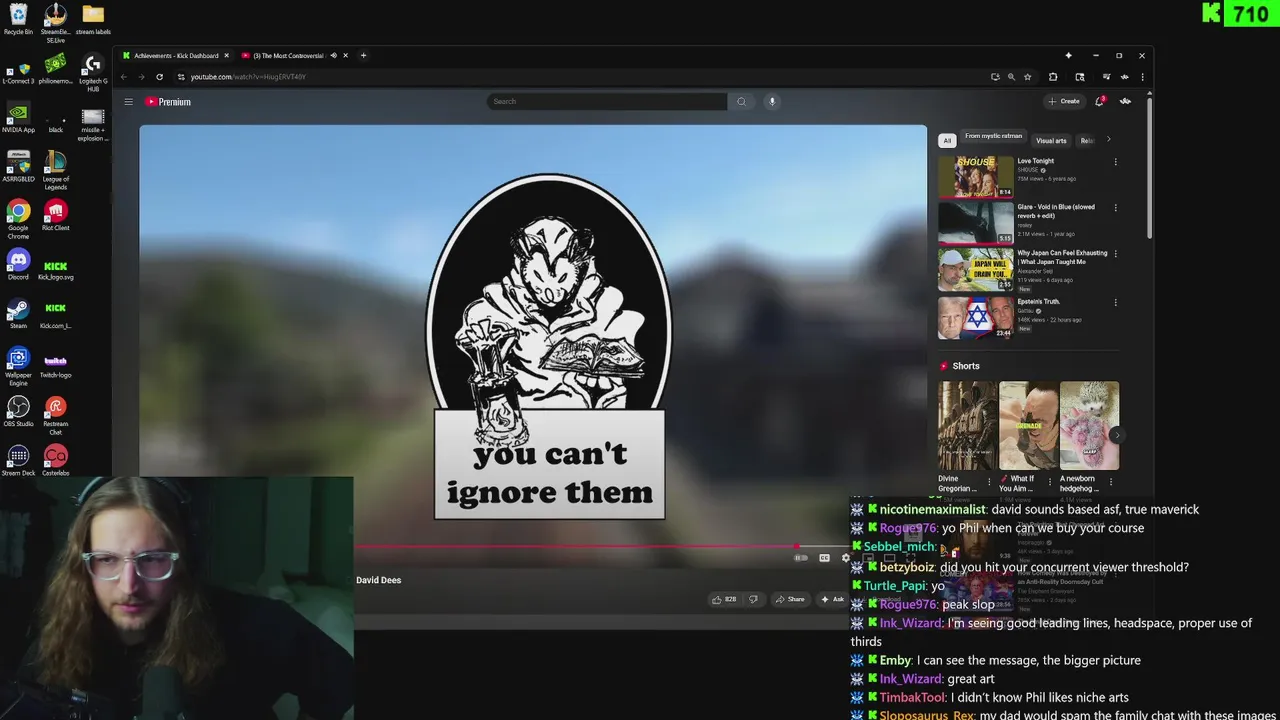
Task: Go to YouTube Premium home logo
Action: tap(168, 101)
